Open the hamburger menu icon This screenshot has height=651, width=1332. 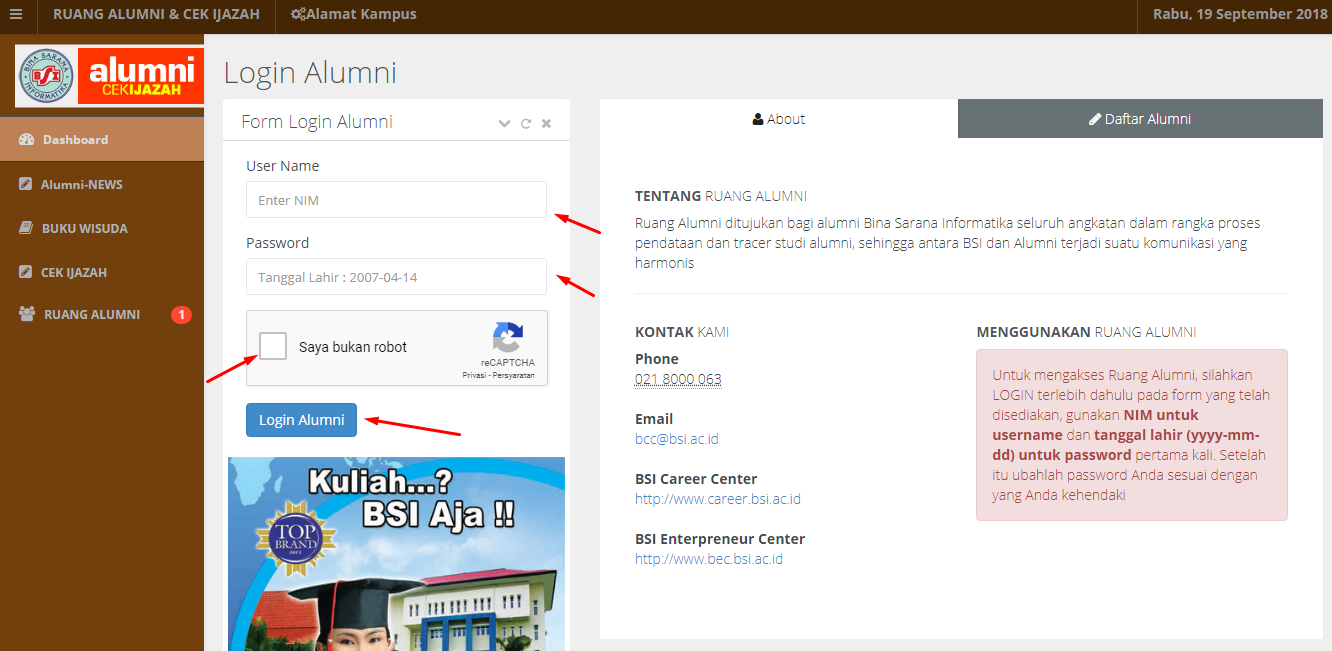pyautogui.click(x=15, y=14)
